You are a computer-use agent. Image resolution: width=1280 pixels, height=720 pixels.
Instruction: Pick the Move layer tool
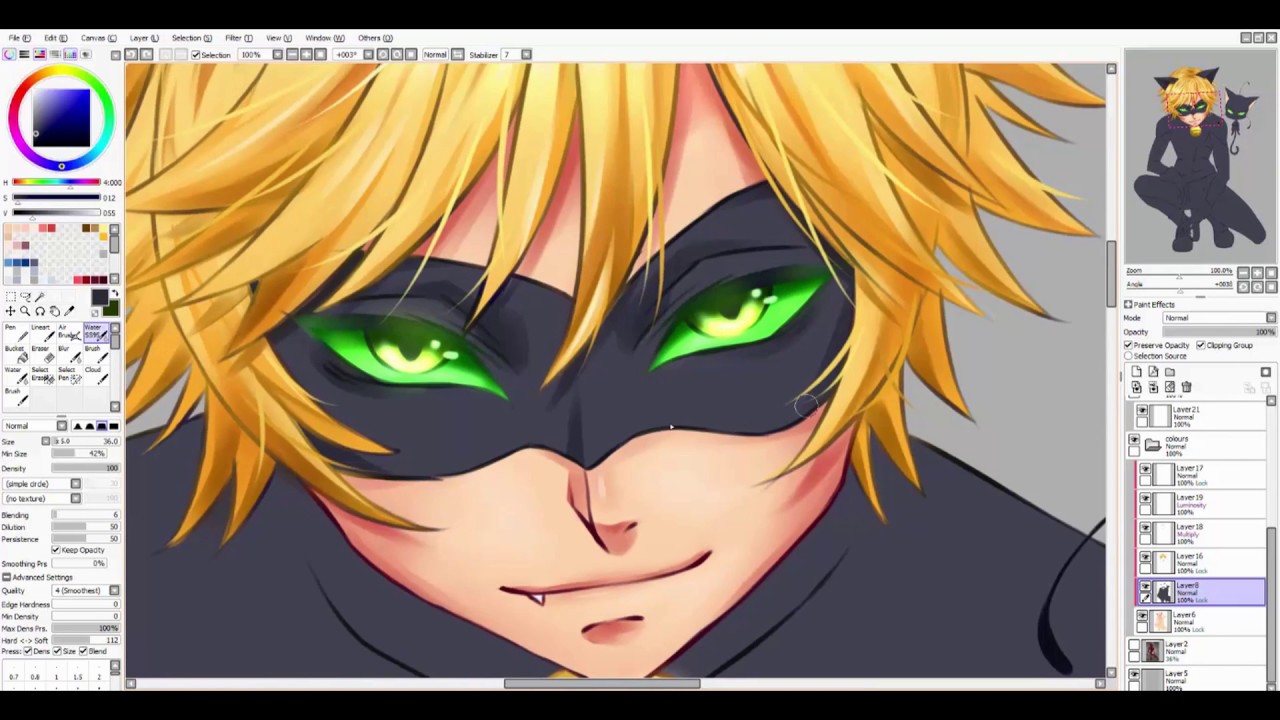tap(11, 311)
